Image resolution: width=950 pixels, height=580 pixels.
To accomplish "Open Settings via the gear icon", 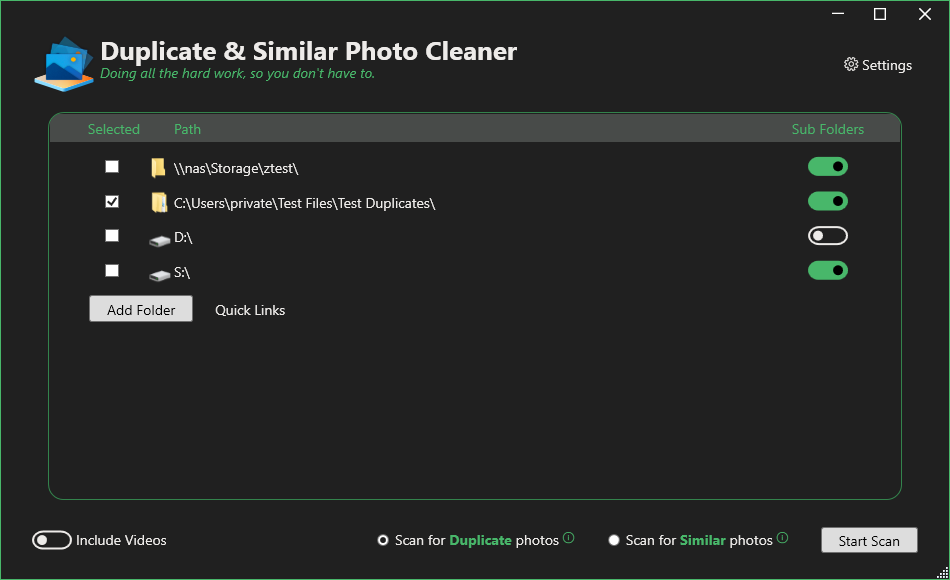I will point(851,65).
